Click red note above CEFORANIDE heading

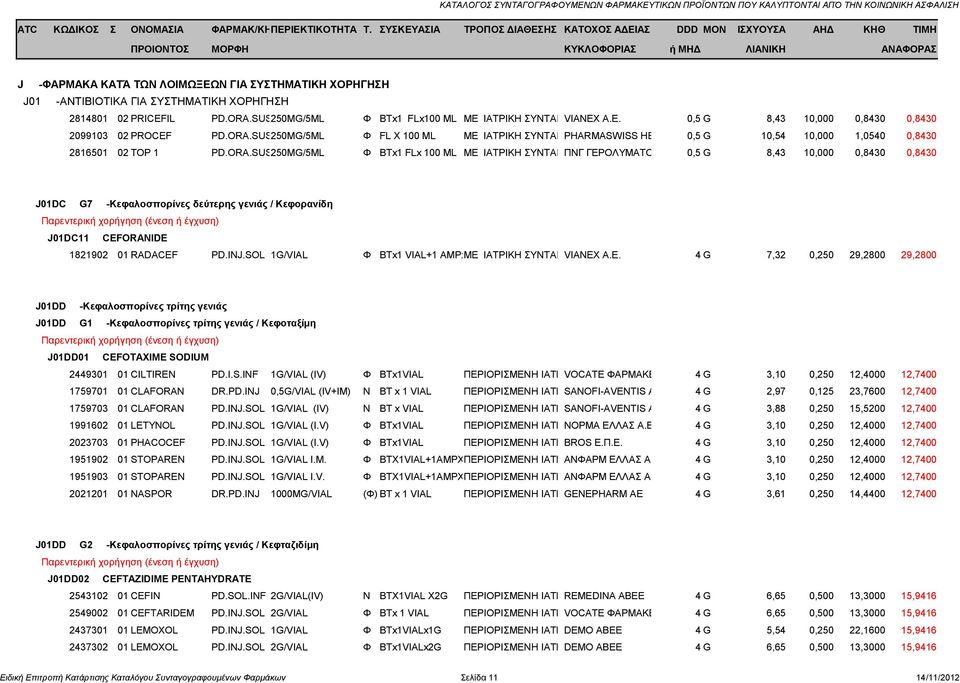[x=130, y=221]
